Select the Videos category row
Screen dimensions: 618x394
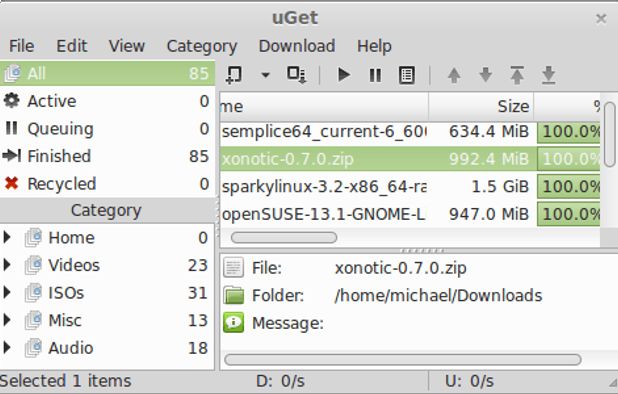107,265
